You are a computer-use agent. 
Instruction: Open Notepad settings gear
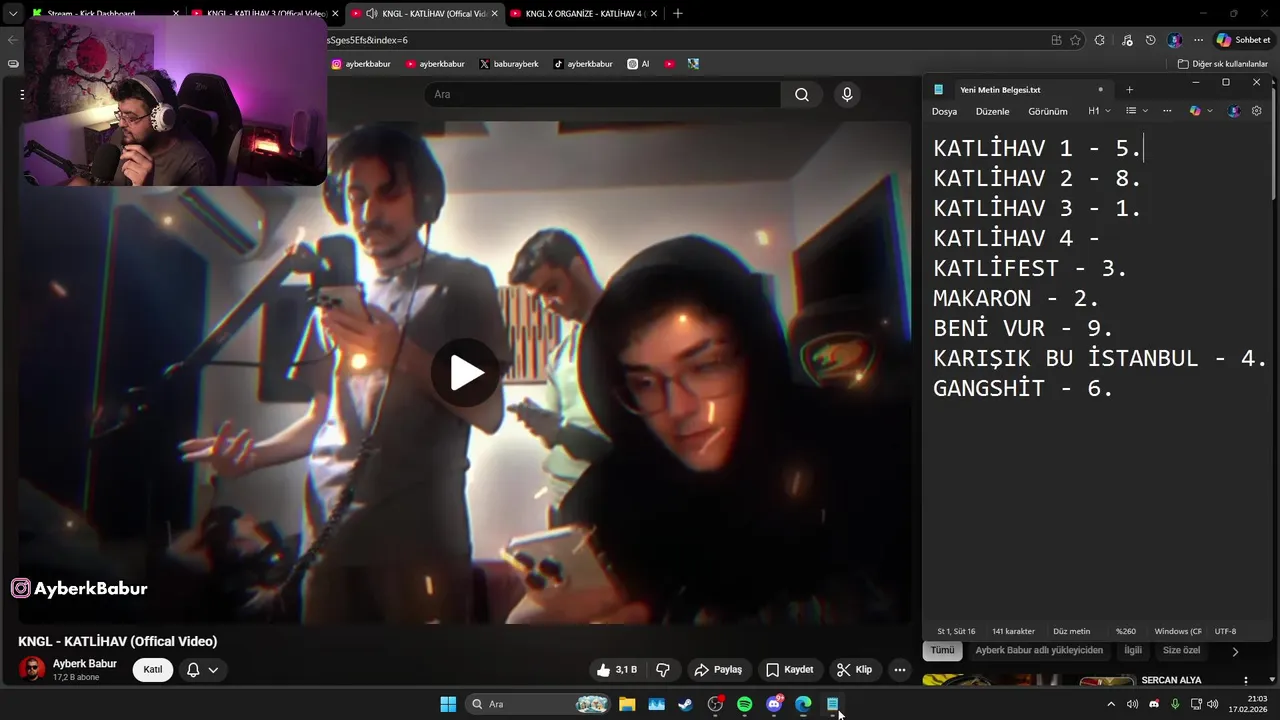point(1257,111)
